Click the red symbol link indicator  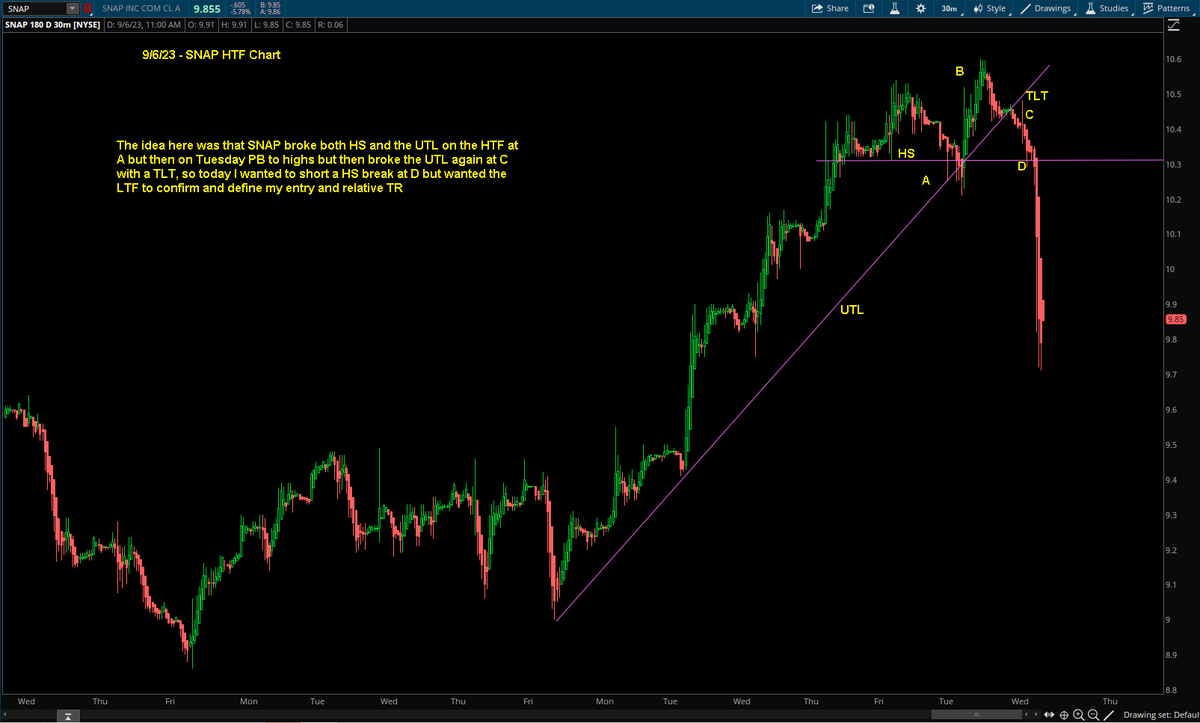tap(87, 8)
